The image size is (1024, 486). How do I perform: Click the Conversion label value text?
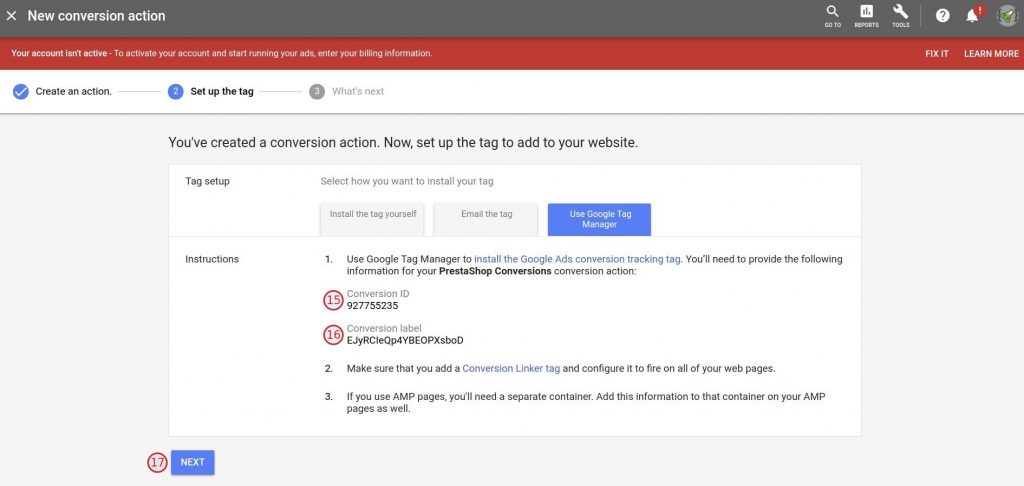point(404,340)
